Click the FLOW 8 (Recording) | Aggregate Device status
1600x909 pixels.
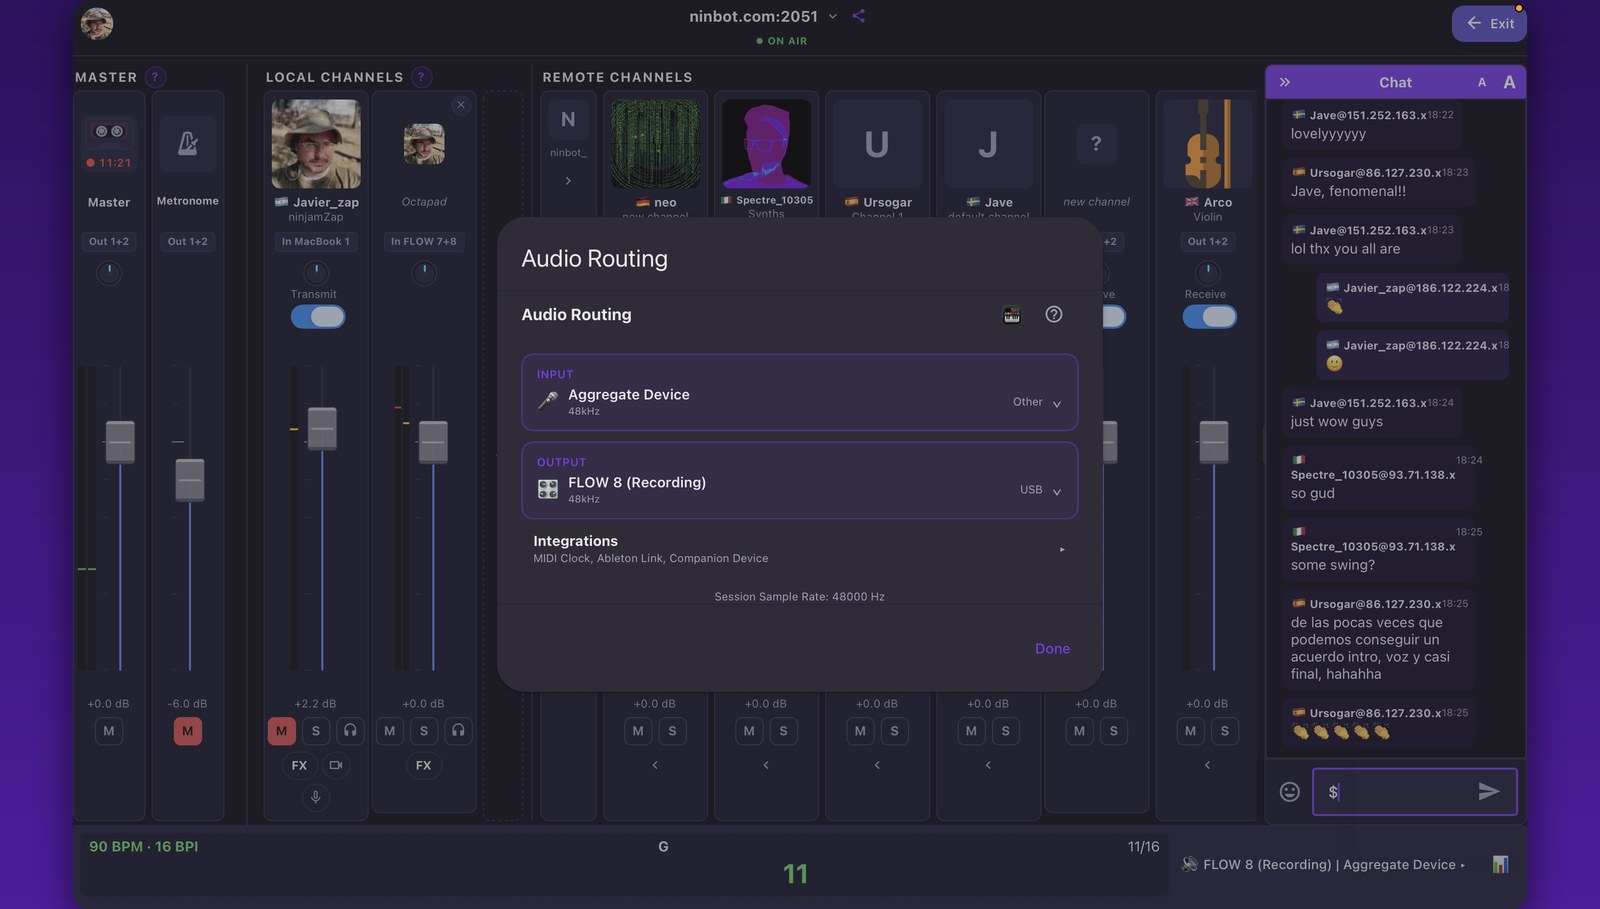[1323, 865]
